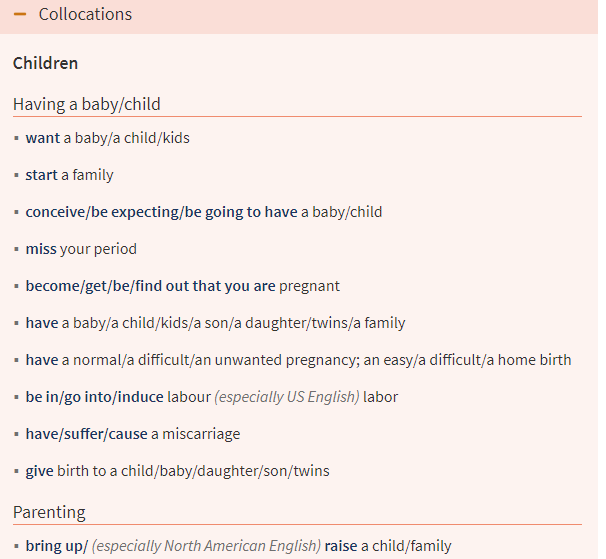Click the 'be in/go into/induce' labour entry
Screen dimensions: 606x559
pyautogui.click(x=94, y=397)
